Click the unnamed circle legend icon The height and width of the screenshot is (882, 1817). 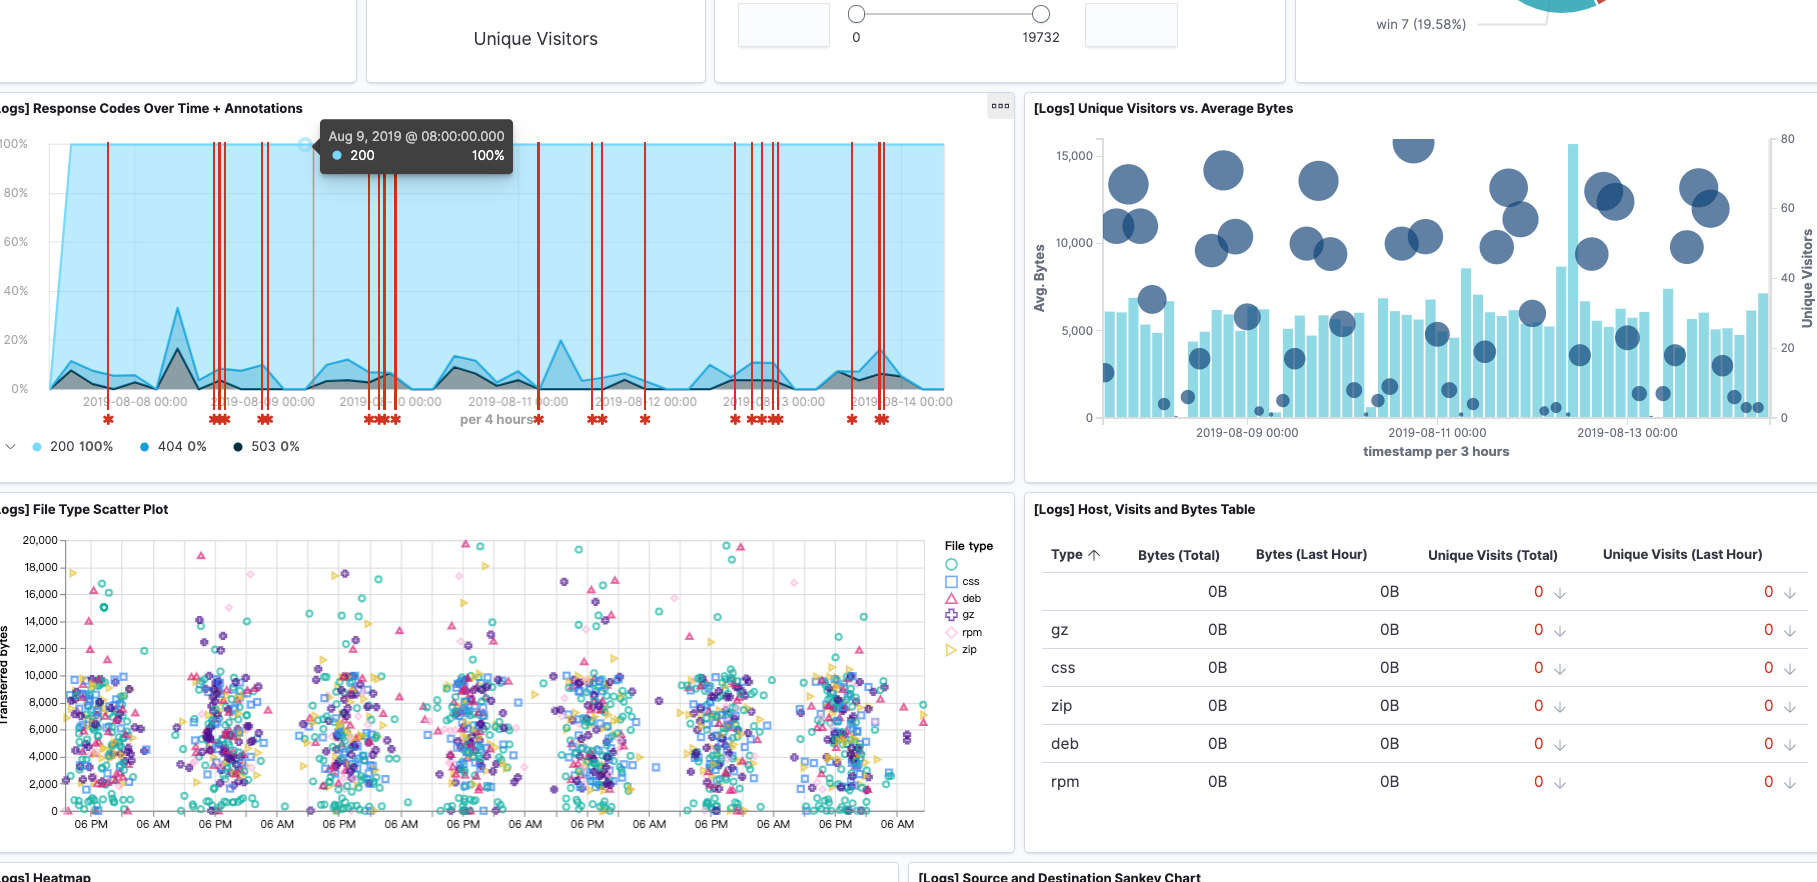(951, 564)
